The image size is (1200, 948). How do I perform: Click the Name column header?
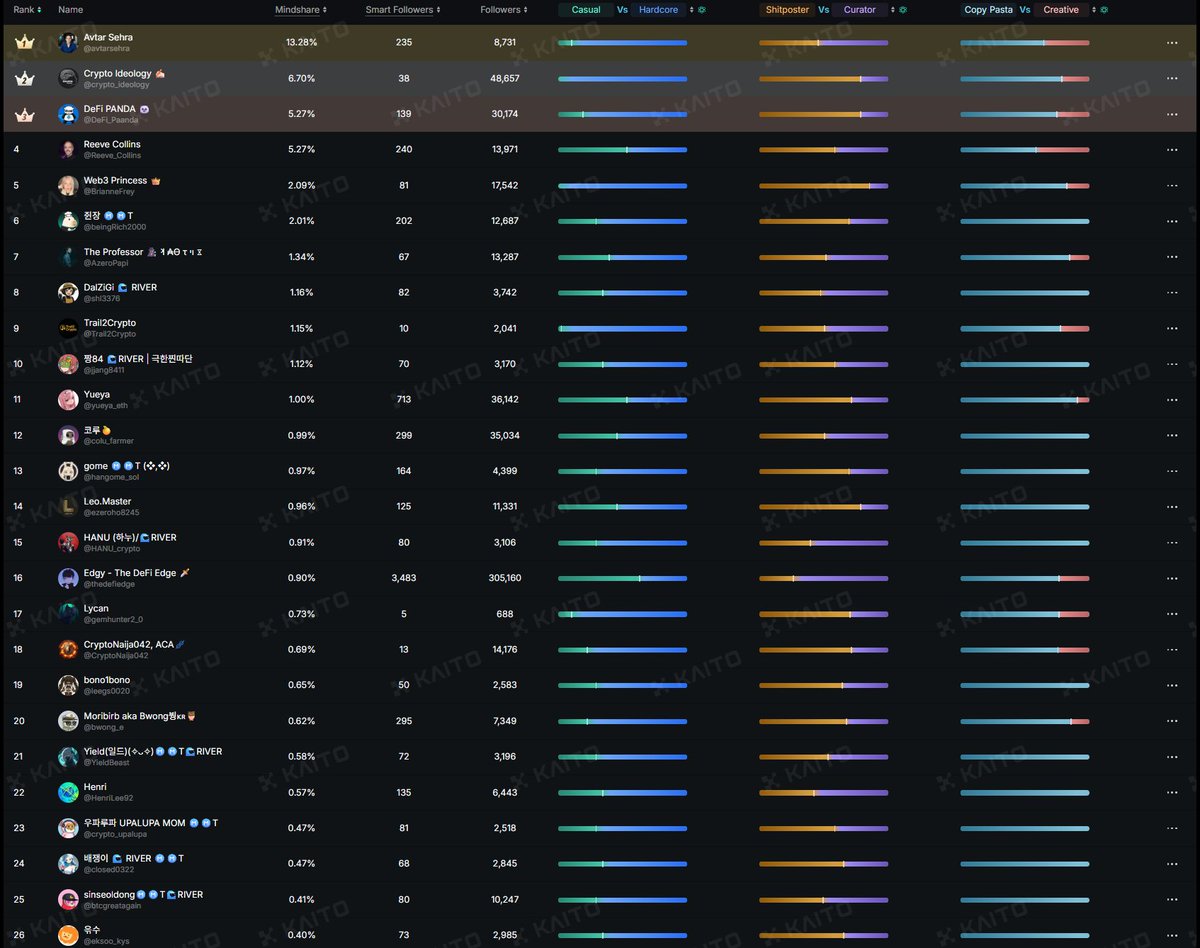70,10
